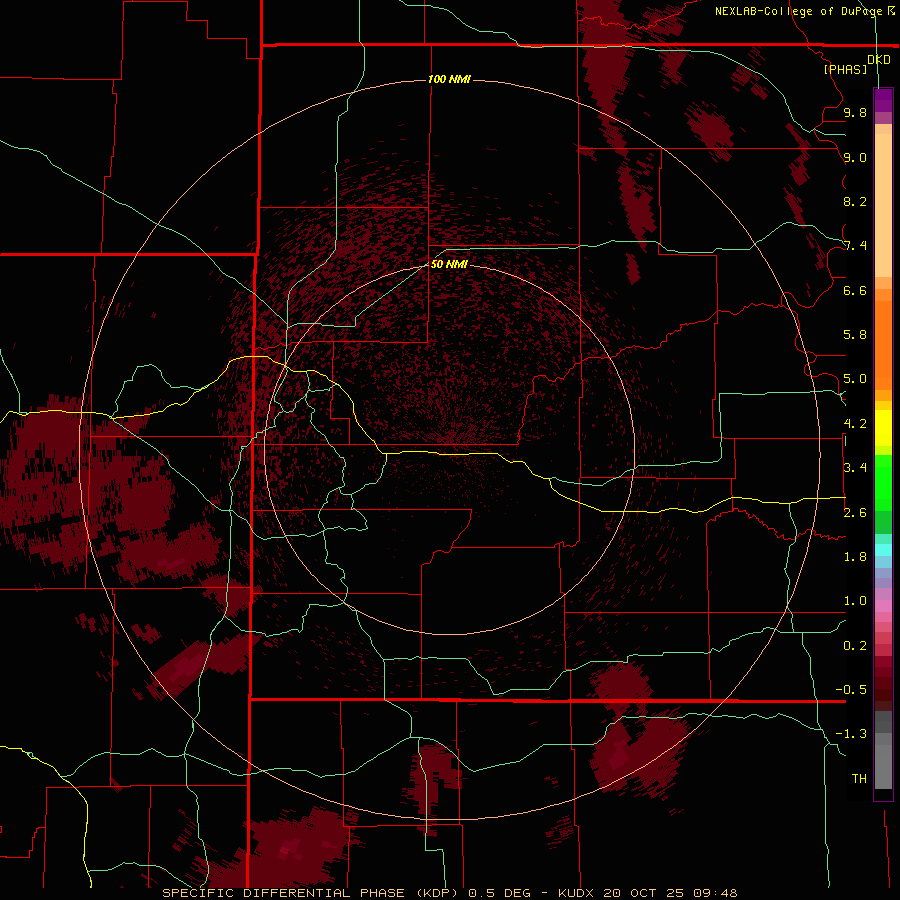This screenshot has width=900, height=900.
Task: Click the 9.8 value on the color scale
Action: pyautogui.click(x=855, y=112)
